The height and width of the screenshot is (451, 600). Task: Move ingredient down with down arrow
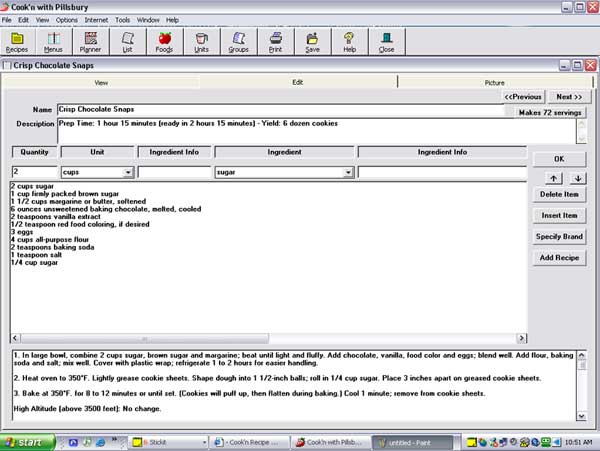tap(578, 178)
